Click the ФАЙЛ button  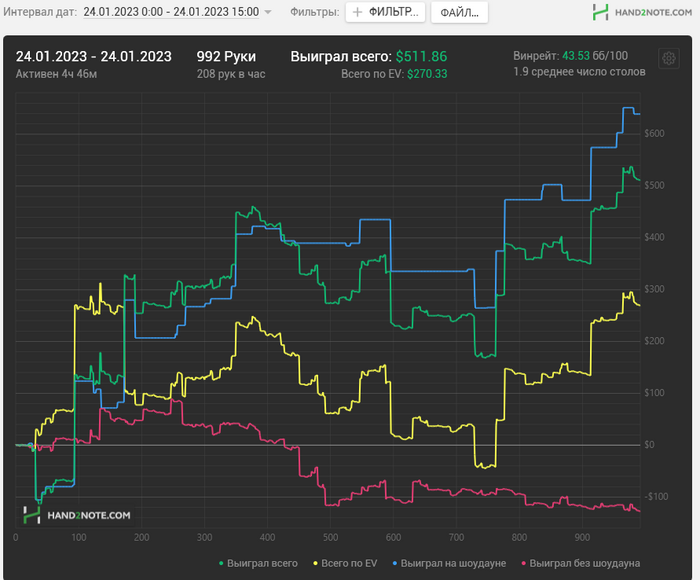click(x=459, y=13)
